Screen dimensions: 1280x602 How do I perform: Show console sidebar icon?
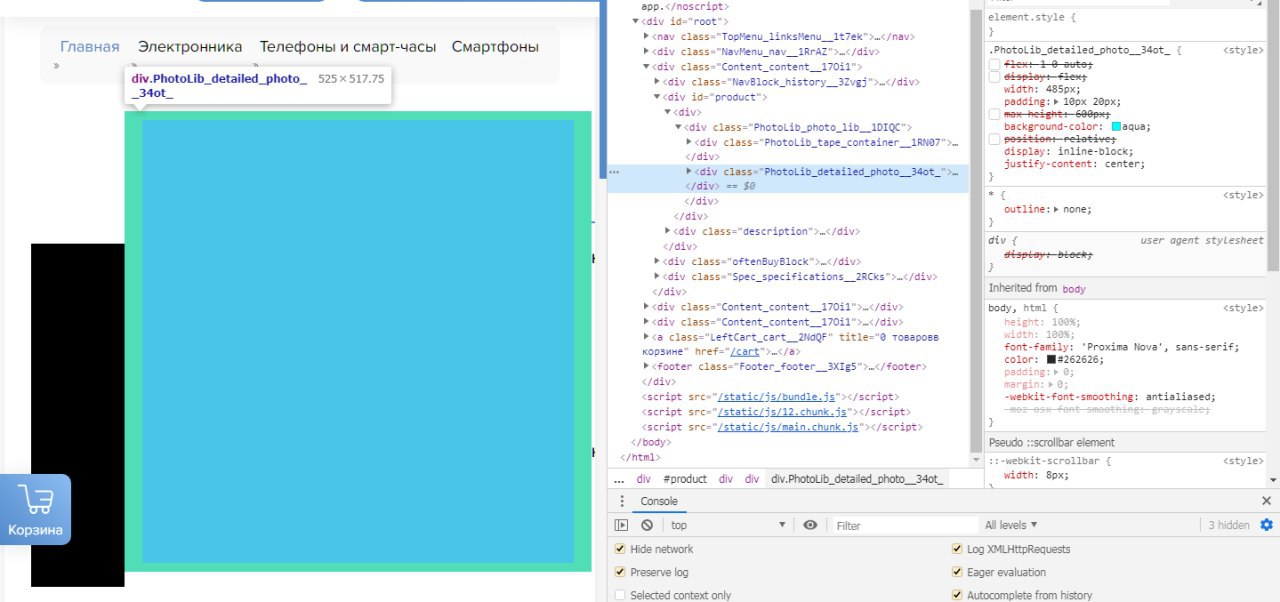pyautogui.click(x=621, y=525)
